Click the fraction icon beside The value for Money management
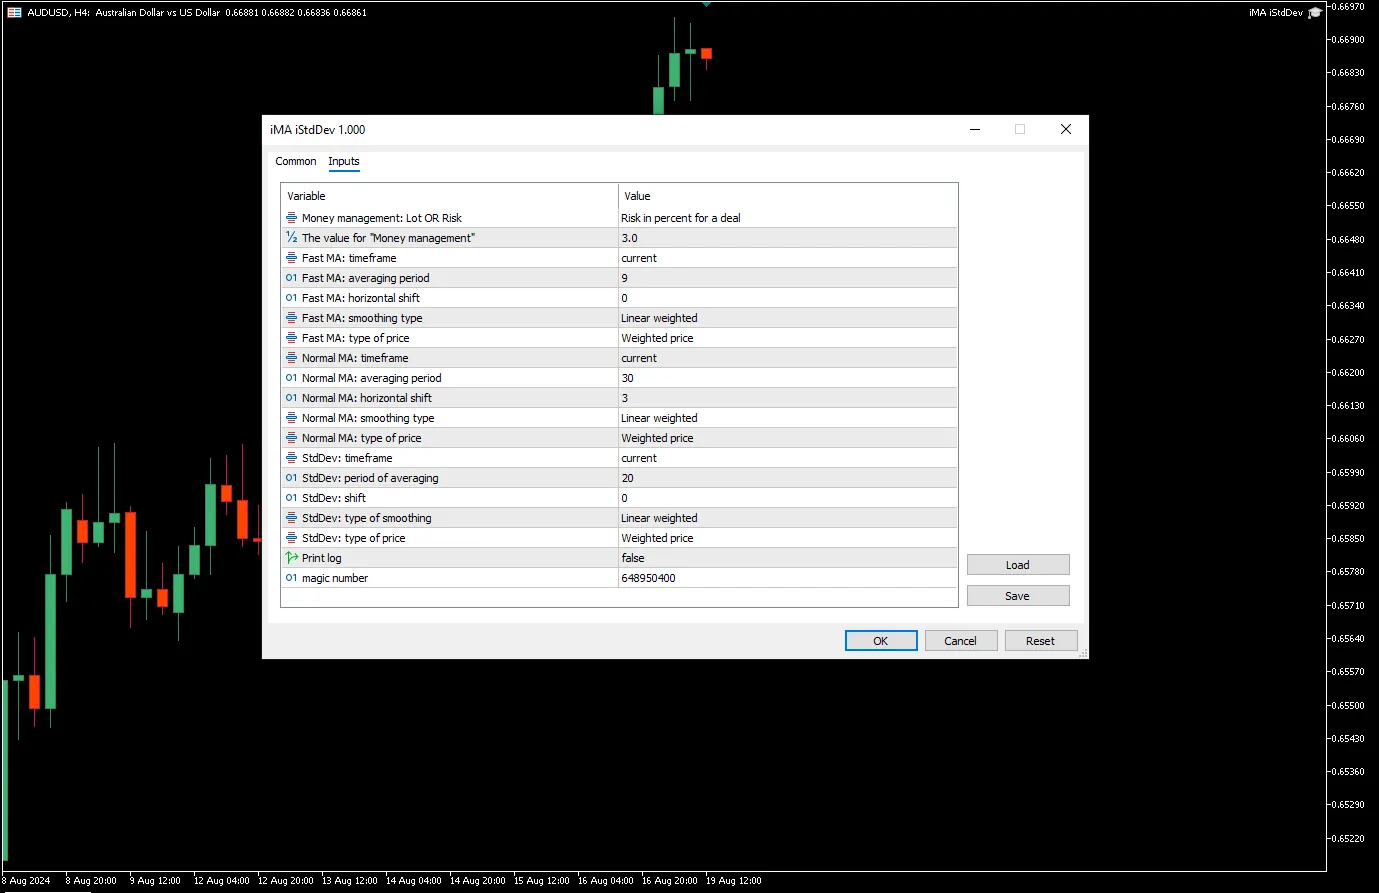The height and width of the screenshot is (893, 1379). point(291,238)
